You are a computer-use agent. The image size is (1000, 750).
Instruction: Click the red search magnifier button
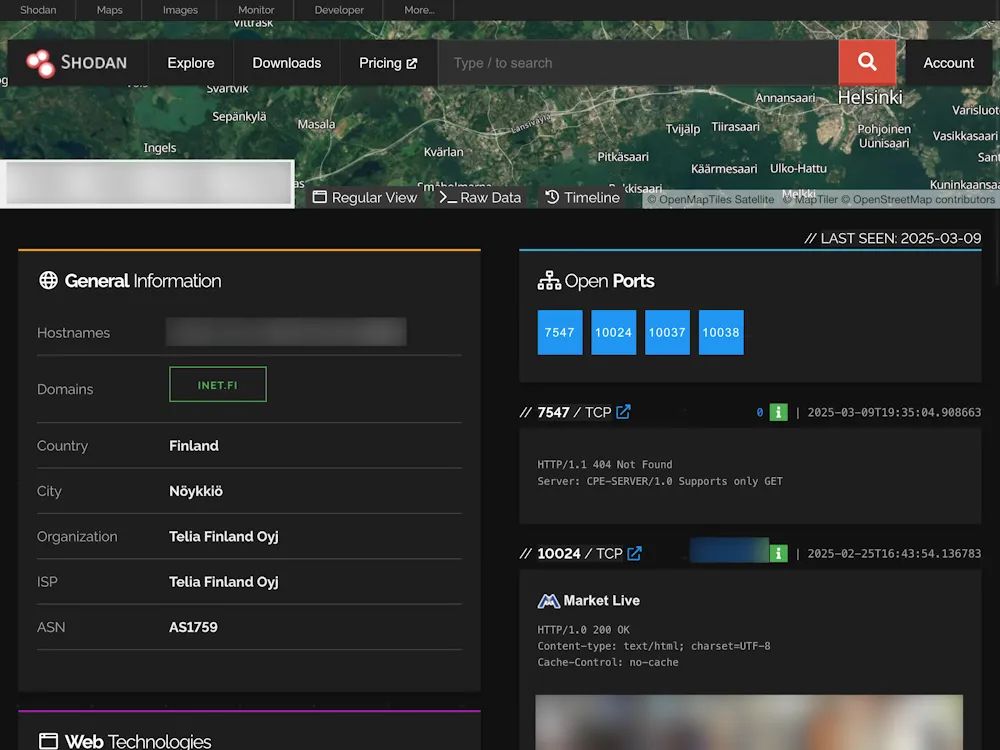click(x=867, y=62)
